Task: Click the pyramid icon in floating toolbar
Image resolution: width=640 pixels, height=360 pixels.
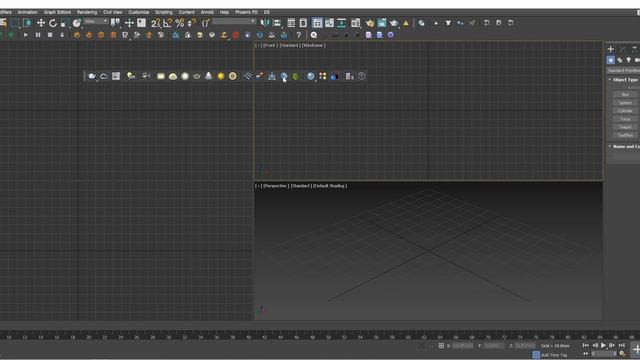Action: pos(209,76)
